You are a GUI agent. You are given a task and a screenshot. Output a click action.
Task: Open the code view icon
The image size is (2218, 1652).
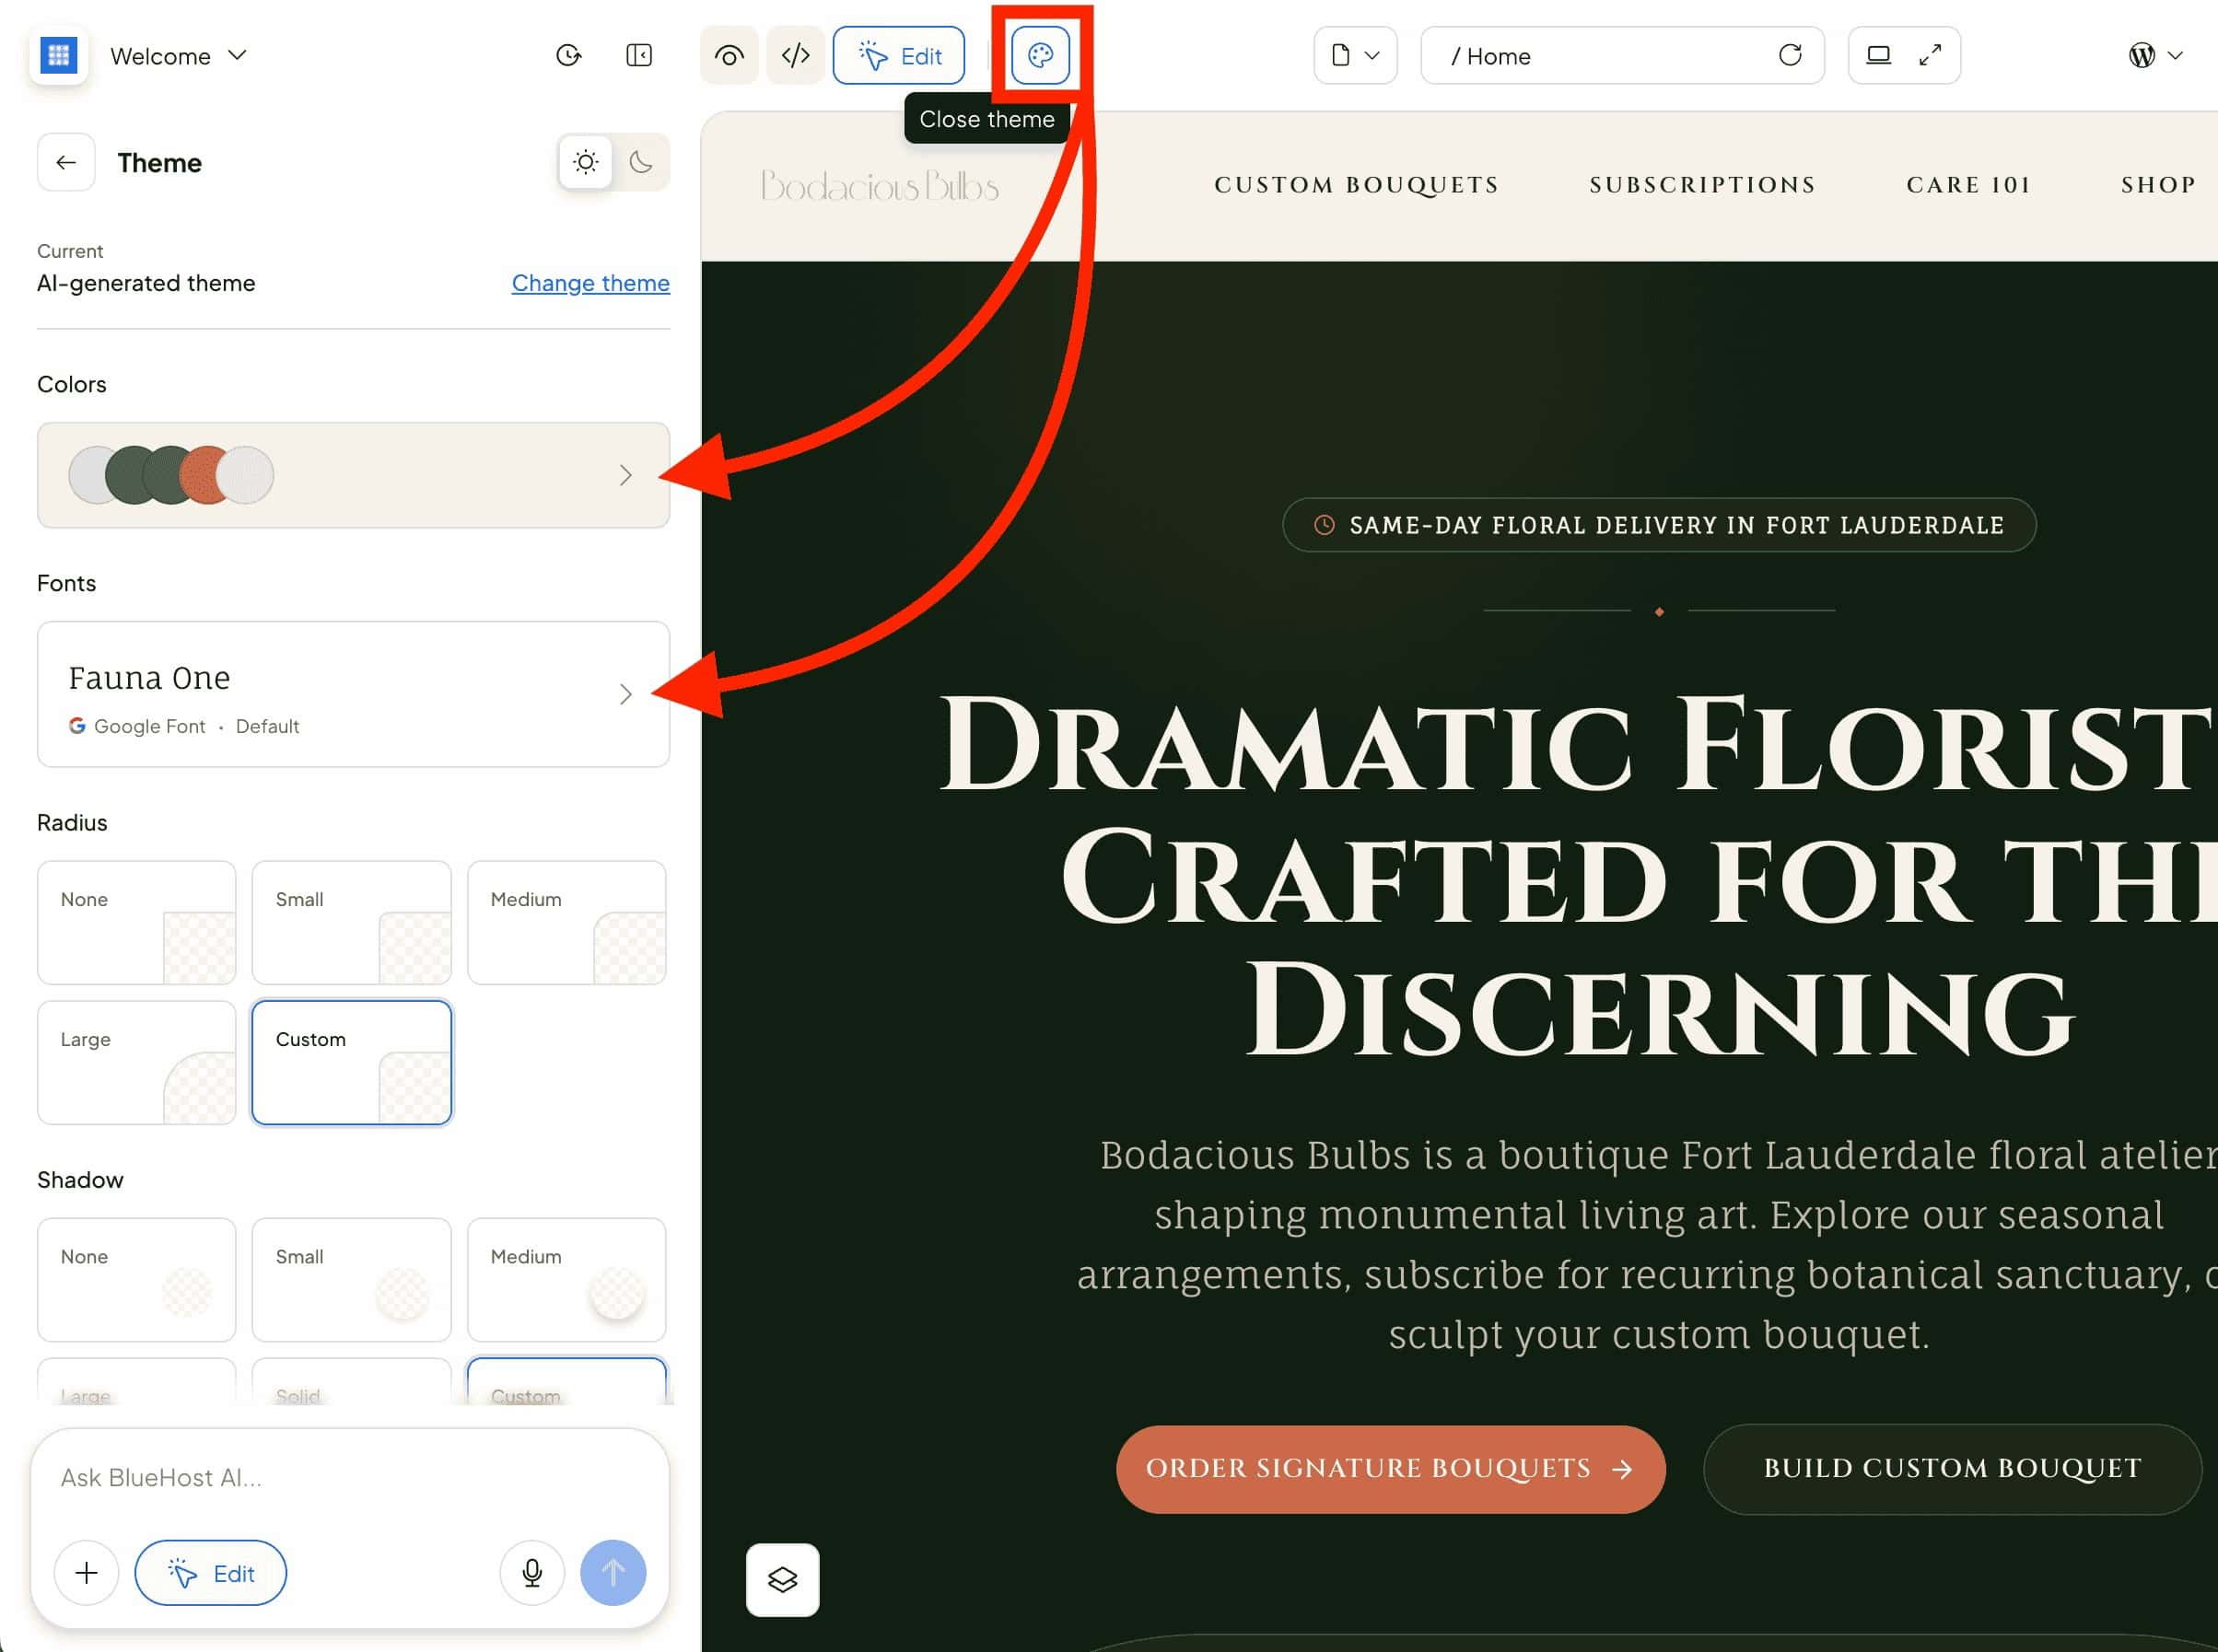pyautogui.click(x=796, y=56)
